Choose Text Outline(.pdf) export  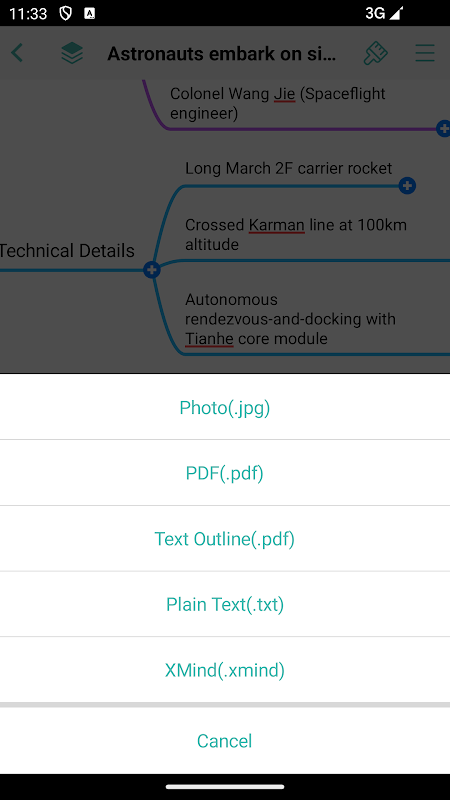pos(225,539)
